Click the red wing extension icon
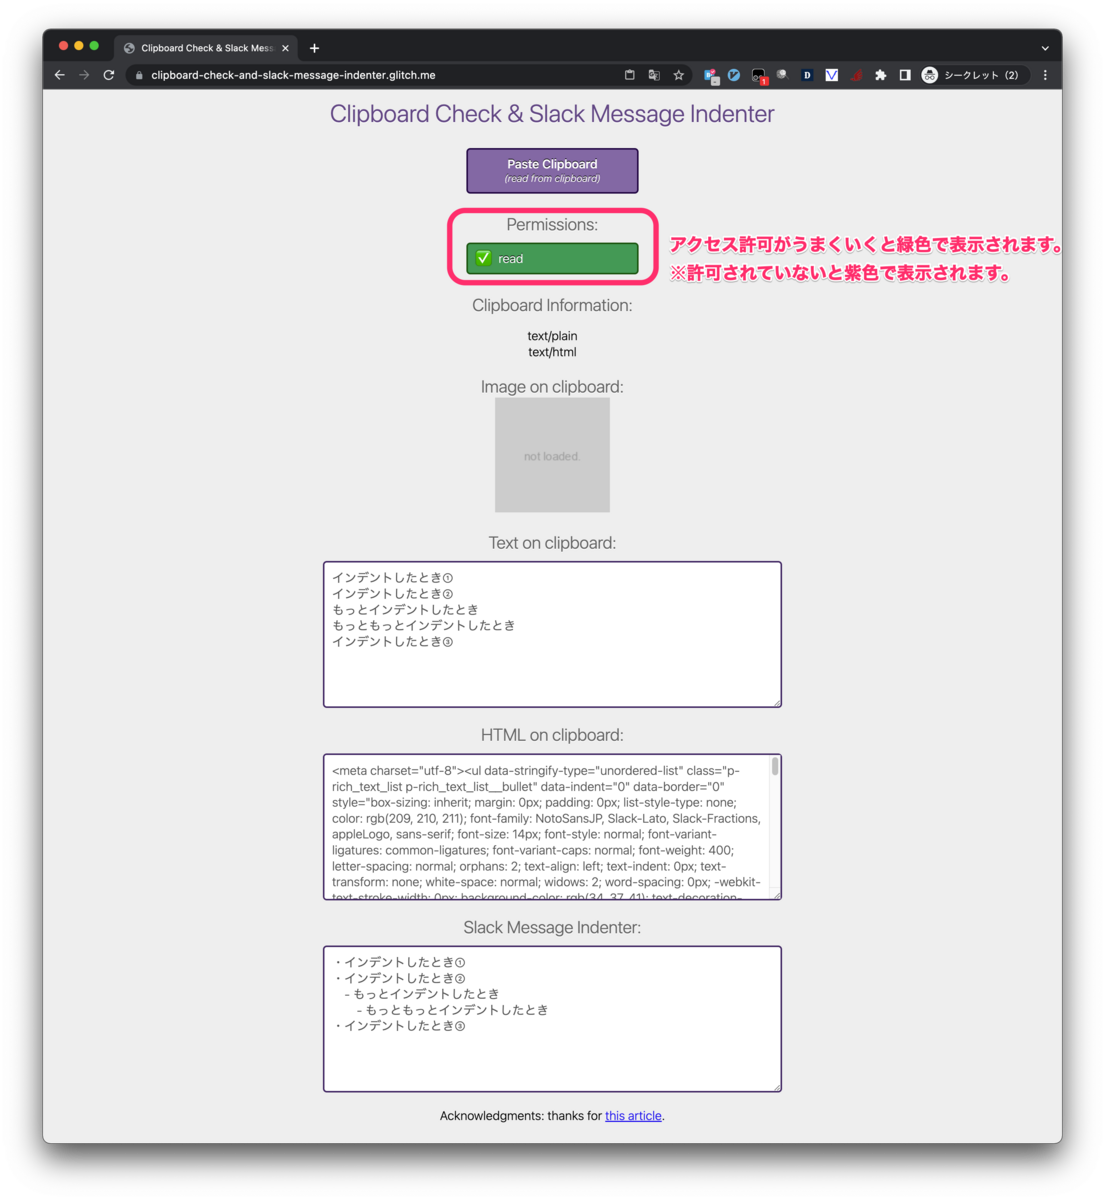Image resolution: width=1105 pixels, height=1200 pixels. (856, 75)
